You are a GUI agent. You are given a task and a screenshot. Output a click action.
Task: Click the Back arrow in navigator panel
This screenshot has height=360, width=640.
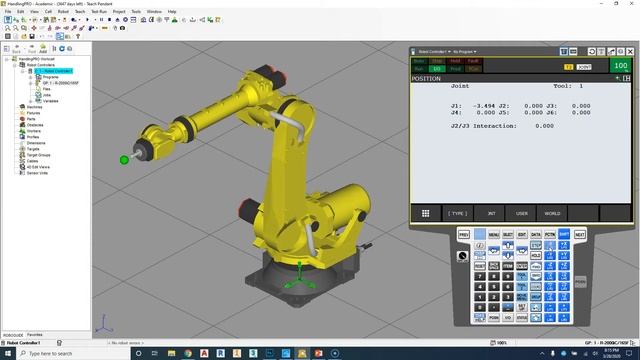(17, 49)
